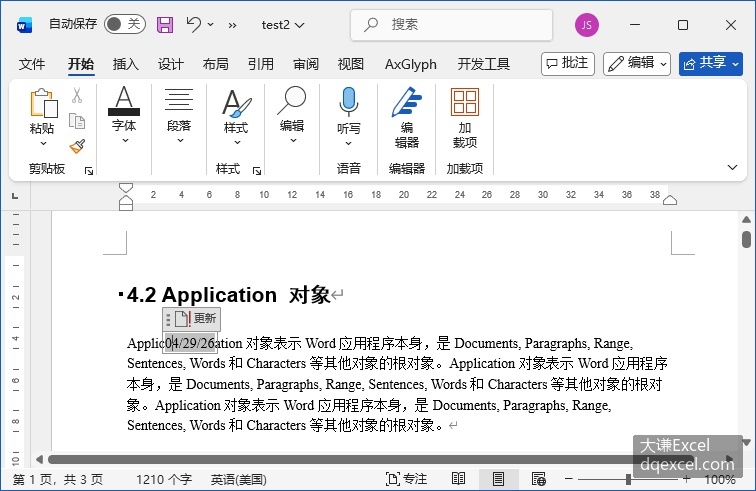Click the 粘贴 paste clipboard icon
Image resolution: width=756 pixels, height=491 pixels.
point(43,103)
